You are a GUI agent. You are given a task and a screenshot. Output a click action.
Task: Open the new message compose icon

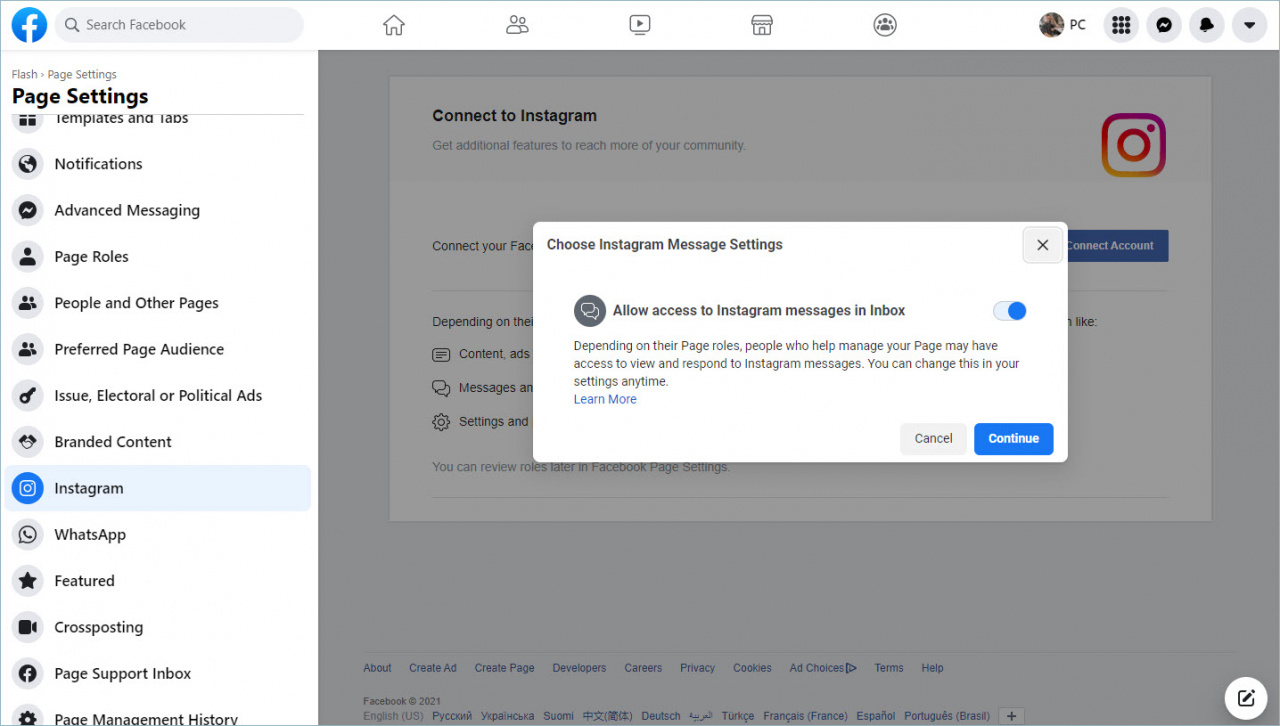(x=1246, y=697)
